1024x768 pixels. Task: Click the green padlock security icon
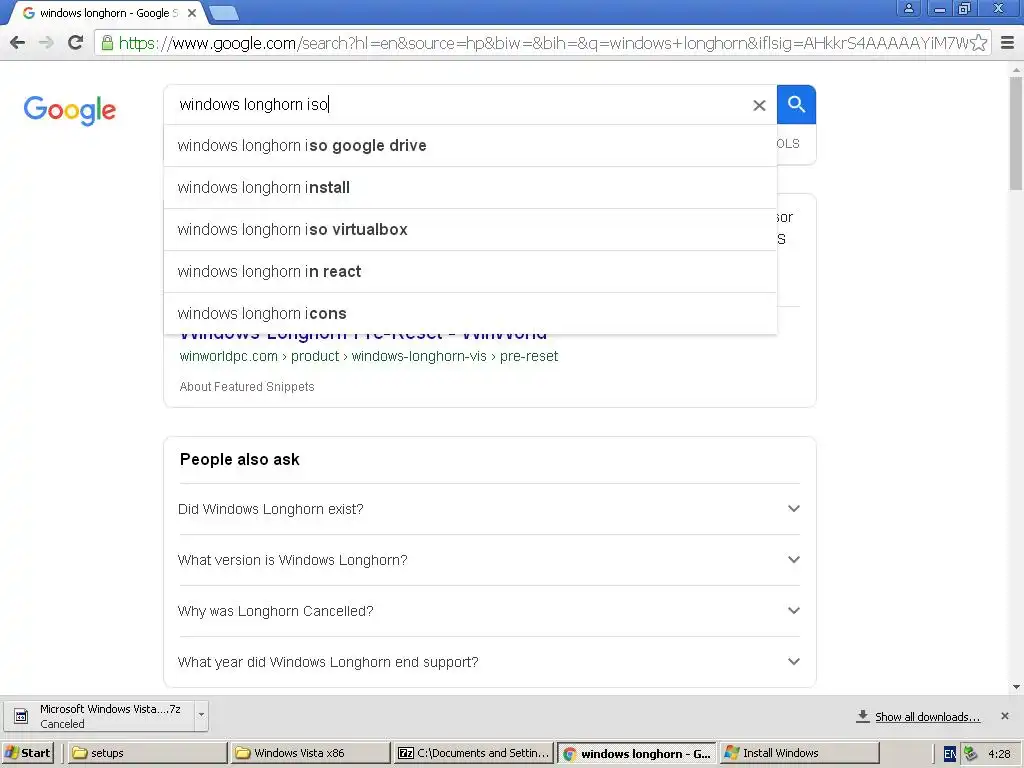[107, 43]
